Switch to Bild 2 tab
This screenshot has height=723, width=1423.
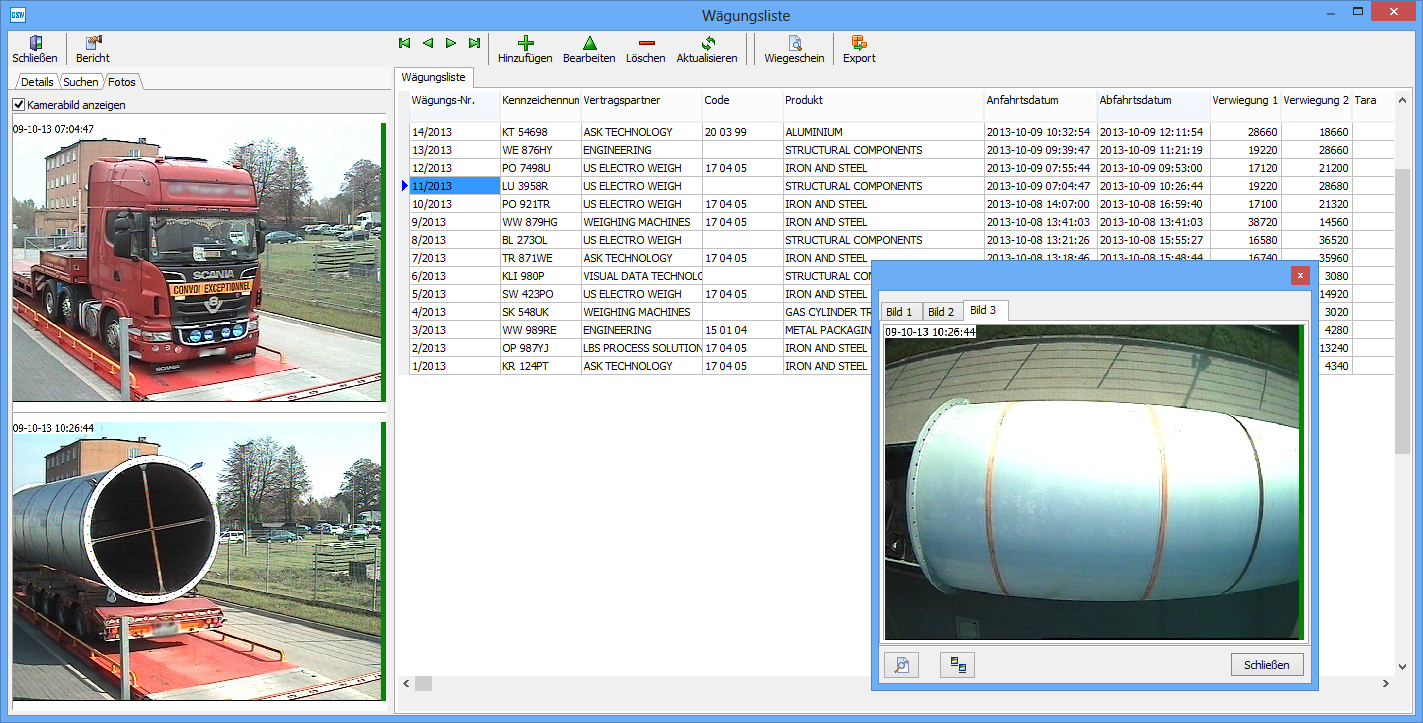[940, 312]
